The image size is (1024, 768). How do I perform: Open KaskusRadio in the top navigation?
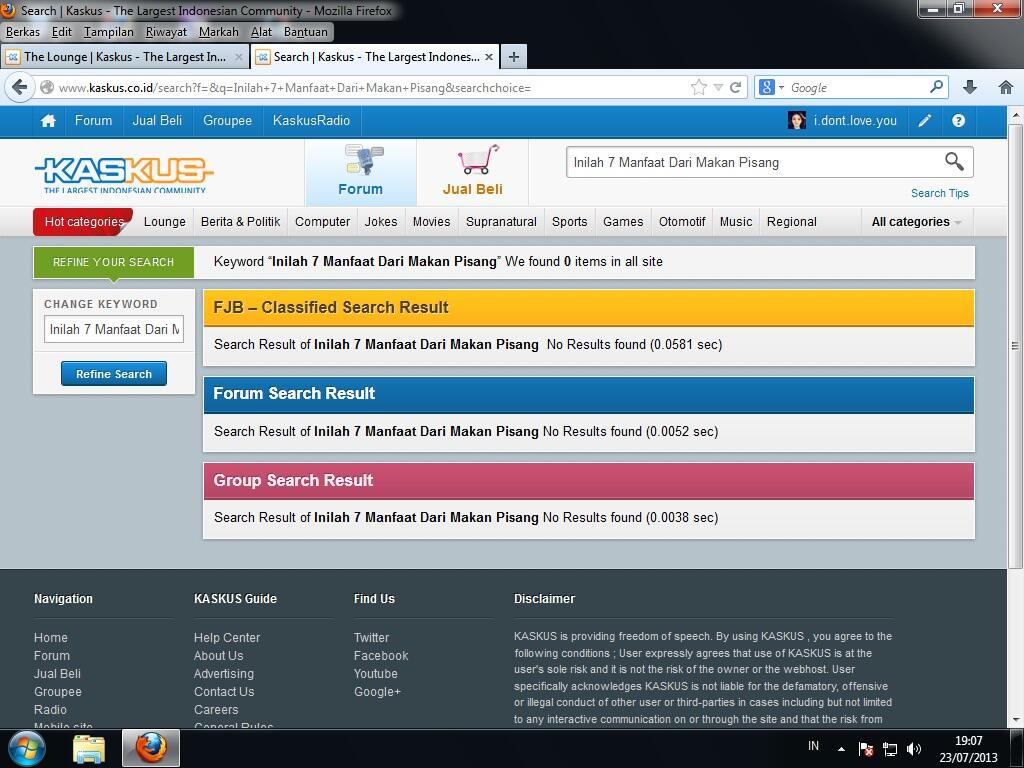click(312, 121)
